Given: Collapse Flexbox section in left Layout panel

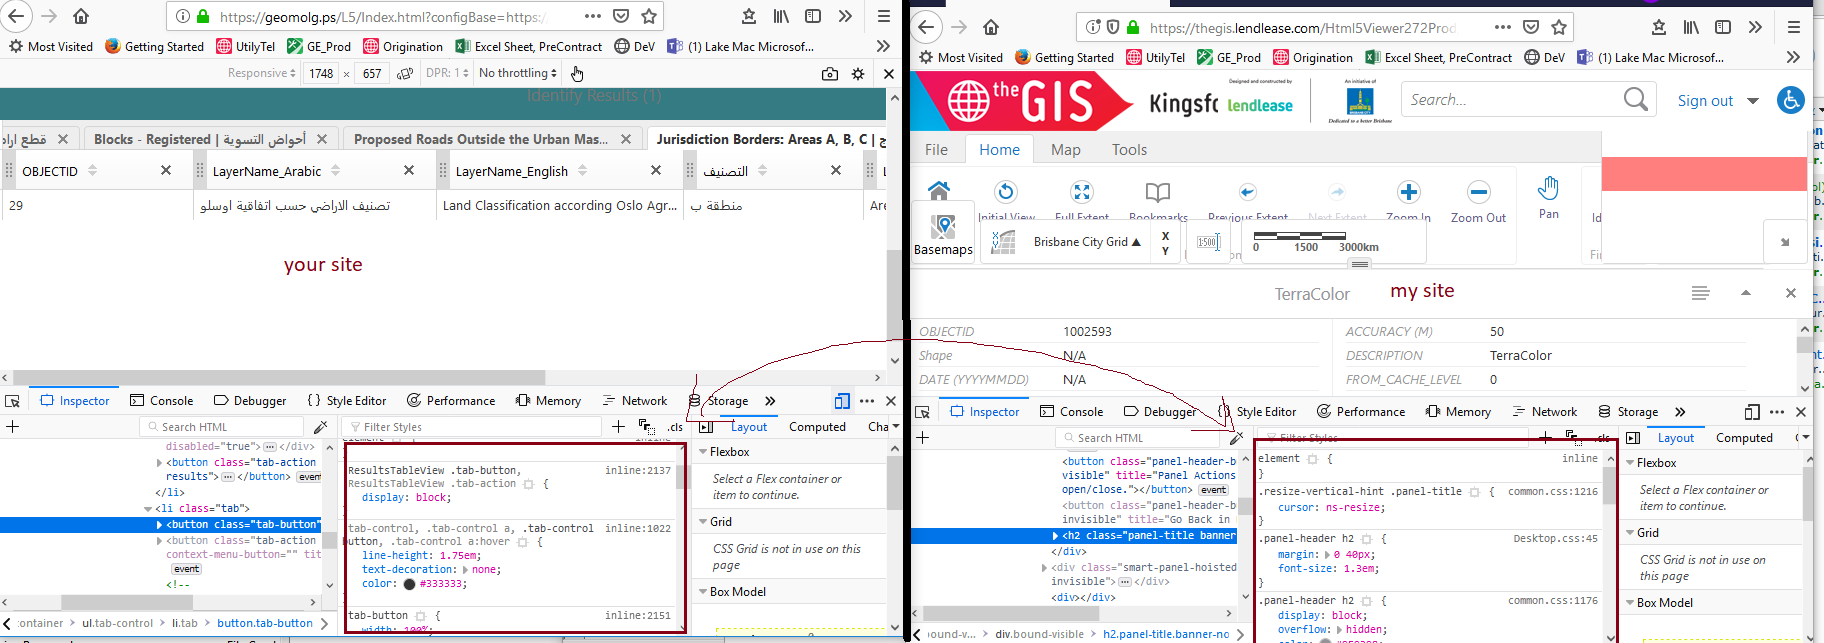Looking at the screenshot, I should click(x=703, y=452).
